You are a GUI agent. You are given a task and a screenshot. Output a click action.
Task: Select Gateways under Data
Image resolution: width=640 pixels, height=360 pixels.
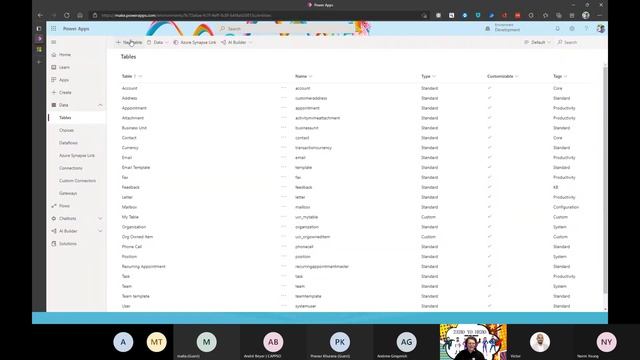(68, 193)
